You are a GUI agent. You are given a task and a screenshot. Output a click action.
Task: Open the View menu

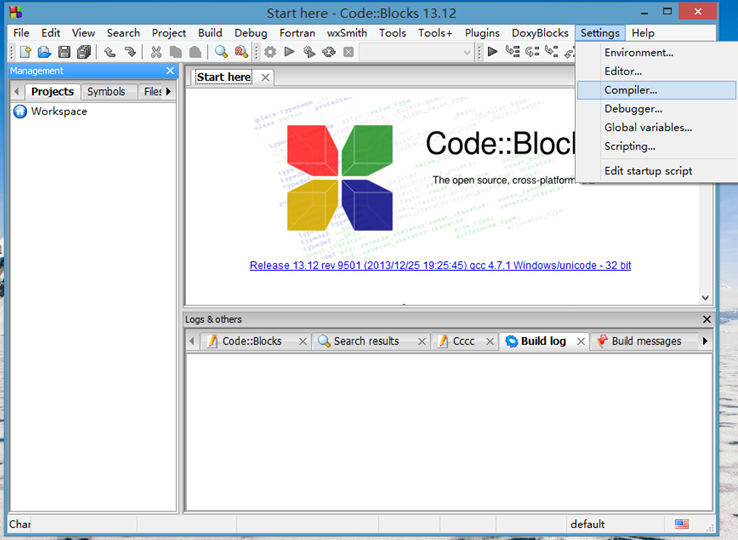coord(83,33)
